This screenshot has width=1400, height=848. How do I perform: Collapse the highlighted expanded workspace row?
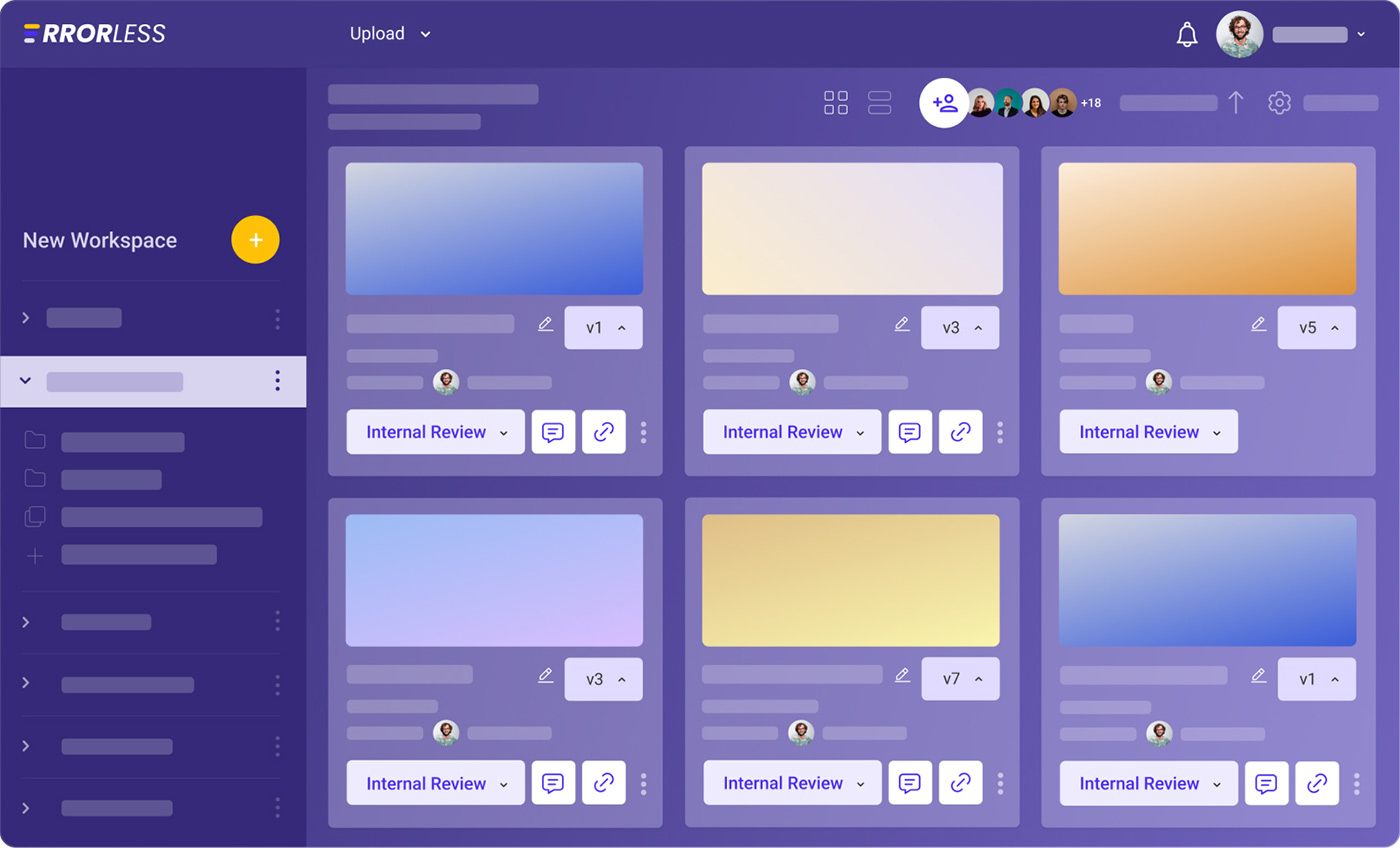pyautogui.click(x=26, y=381)
